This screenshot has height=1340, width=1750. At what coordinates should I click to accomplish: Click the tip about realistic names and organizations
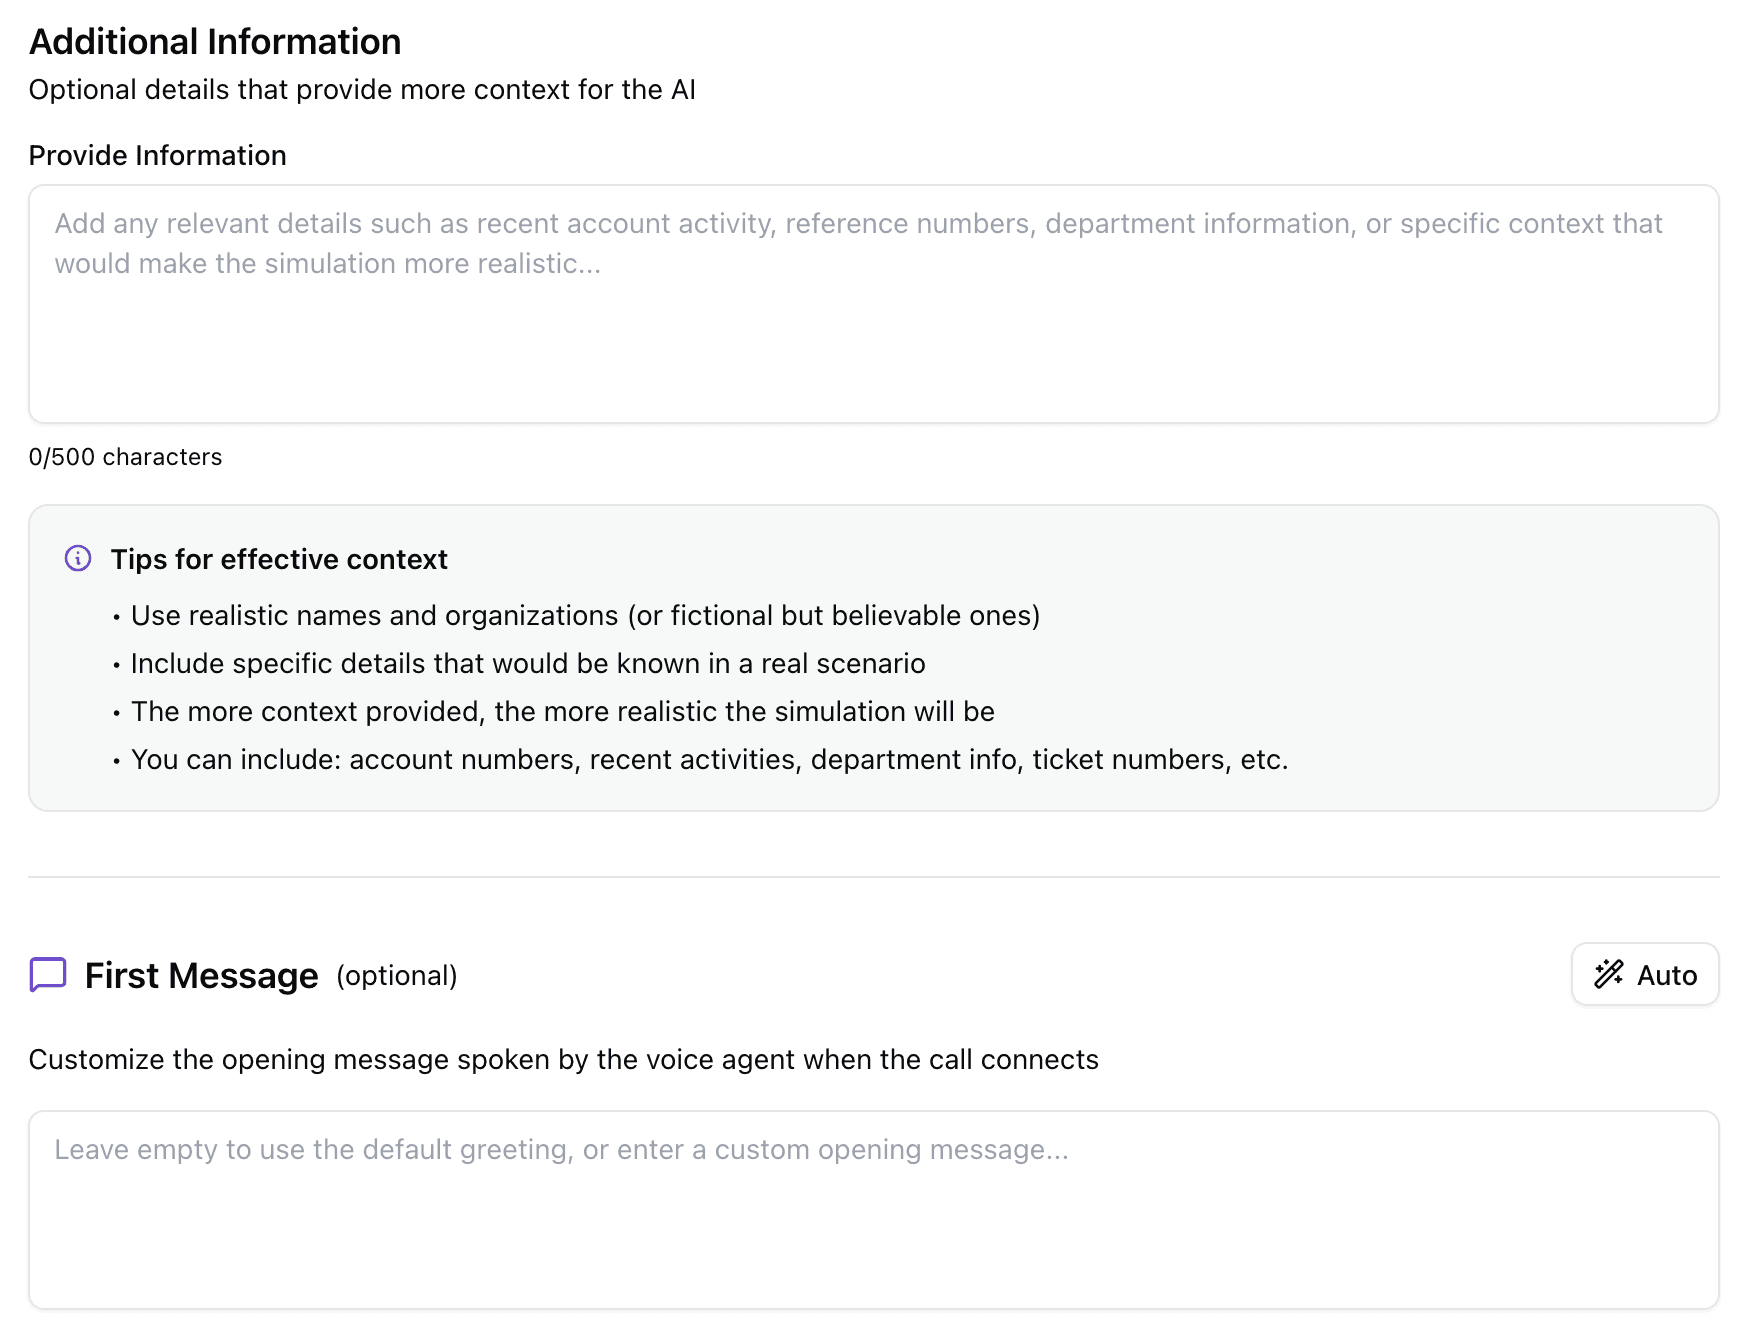click(x=585, y=615)
